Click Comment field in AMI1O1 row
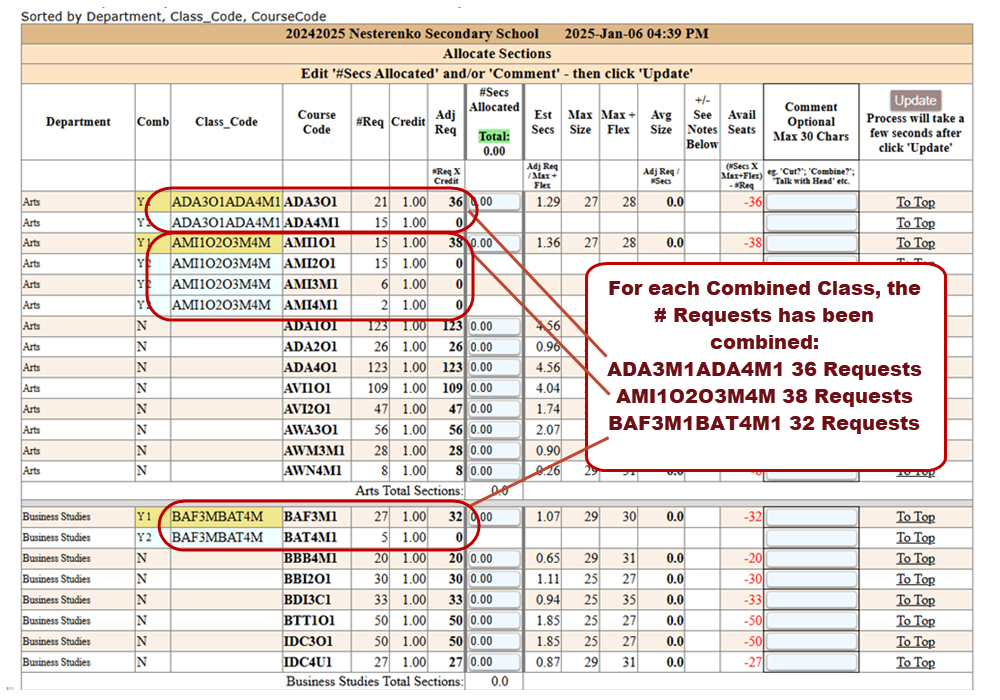The height and width of the screenshot is (700, 1000). pyautogui.click(x=811, y=243)
